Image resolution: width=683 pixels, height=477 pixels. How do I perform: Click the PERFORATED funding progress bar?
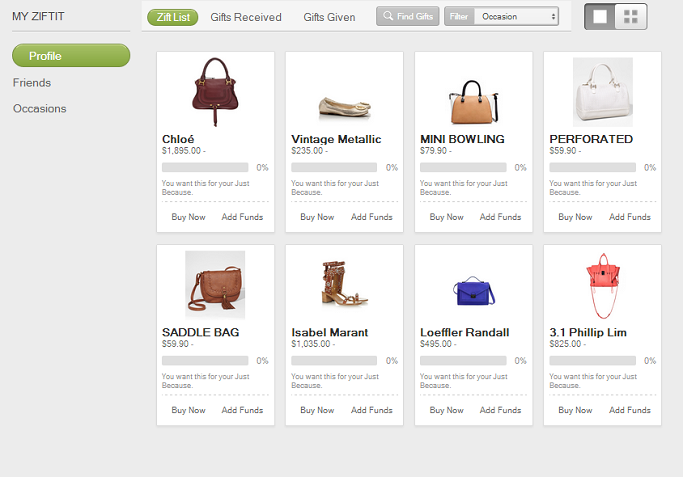tap(592, 167)
